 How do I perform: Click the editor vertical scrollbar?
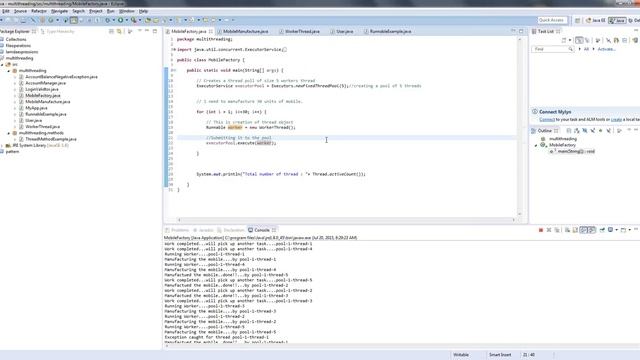pos(520,127)
